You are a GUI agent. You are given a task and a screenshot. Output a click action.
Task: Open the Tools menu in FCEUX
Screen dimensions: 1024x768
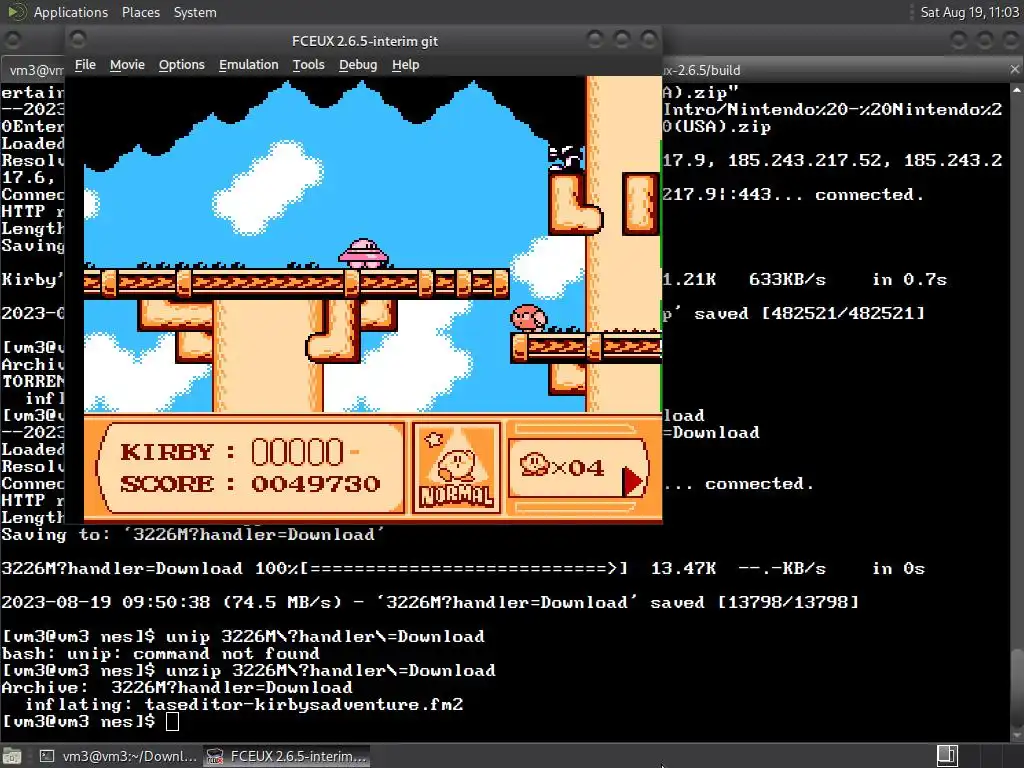pos(308,65)
